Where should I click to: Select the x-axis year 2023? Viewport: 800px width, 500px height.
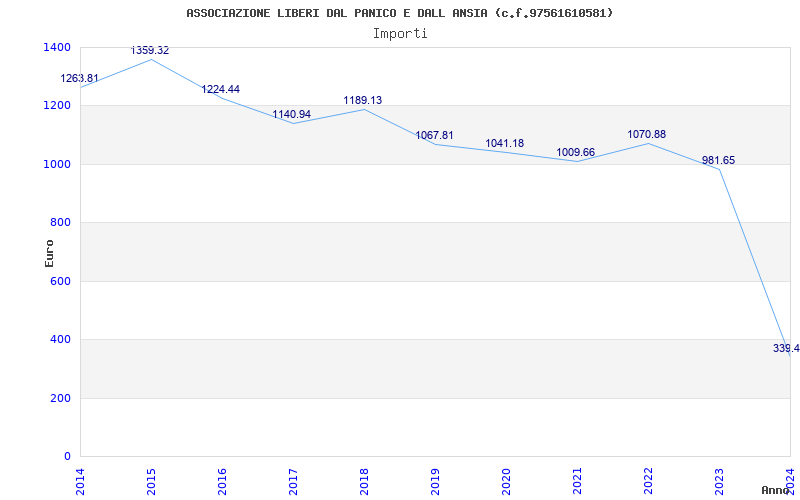click(x=719, y=481)
